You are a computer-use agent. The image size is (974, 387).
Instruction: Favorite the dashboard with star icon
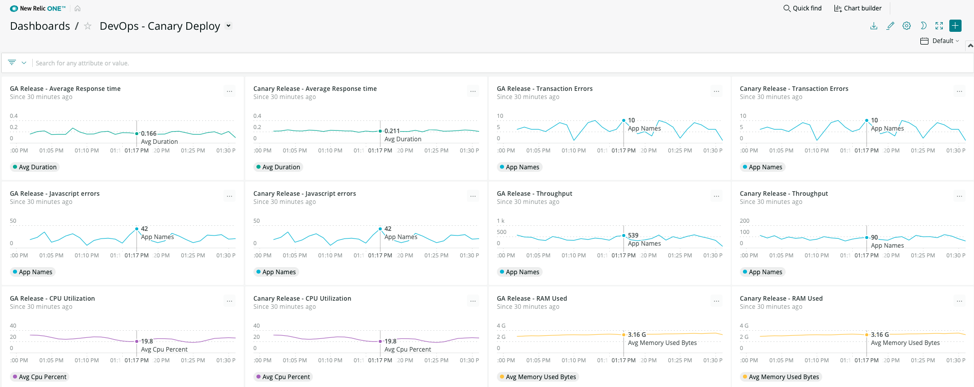coord(88,26)
